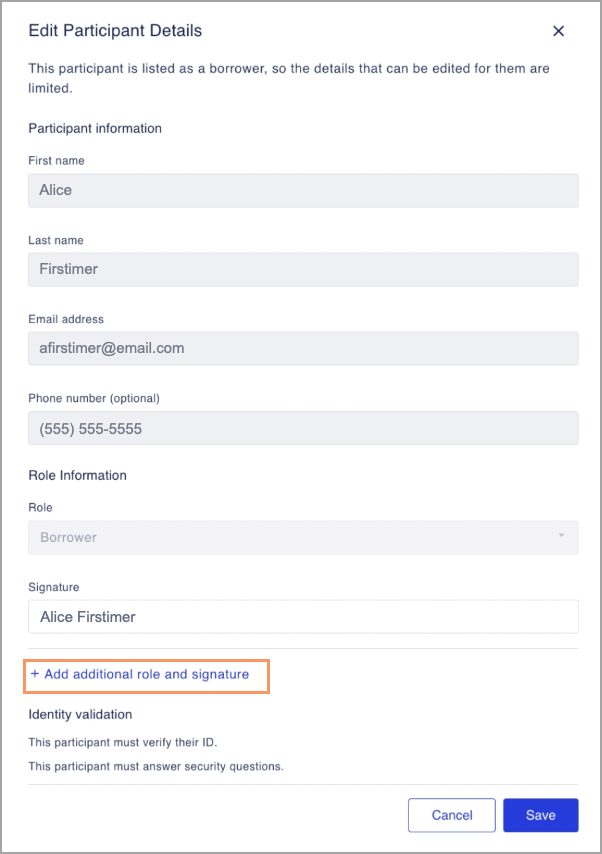Click the optional Phone number field

[300, 427]
